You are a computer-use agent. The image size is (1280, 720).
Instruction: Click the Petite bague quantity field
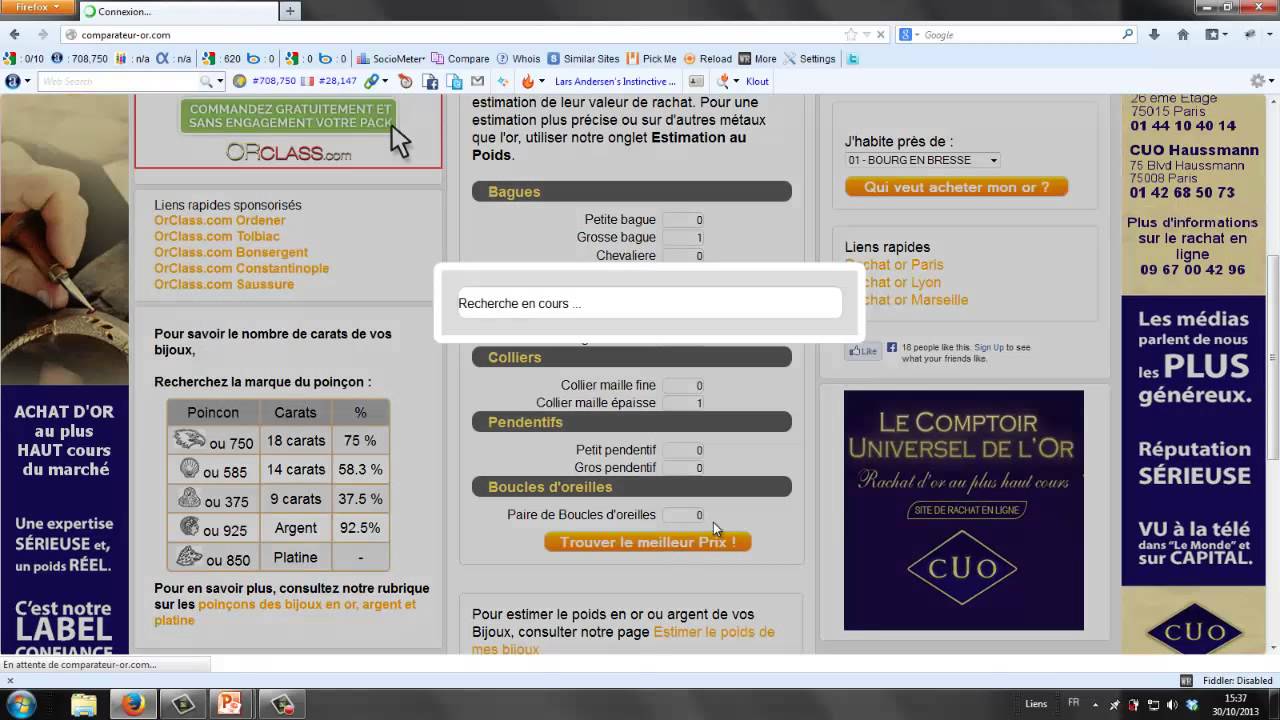(683, 220)
